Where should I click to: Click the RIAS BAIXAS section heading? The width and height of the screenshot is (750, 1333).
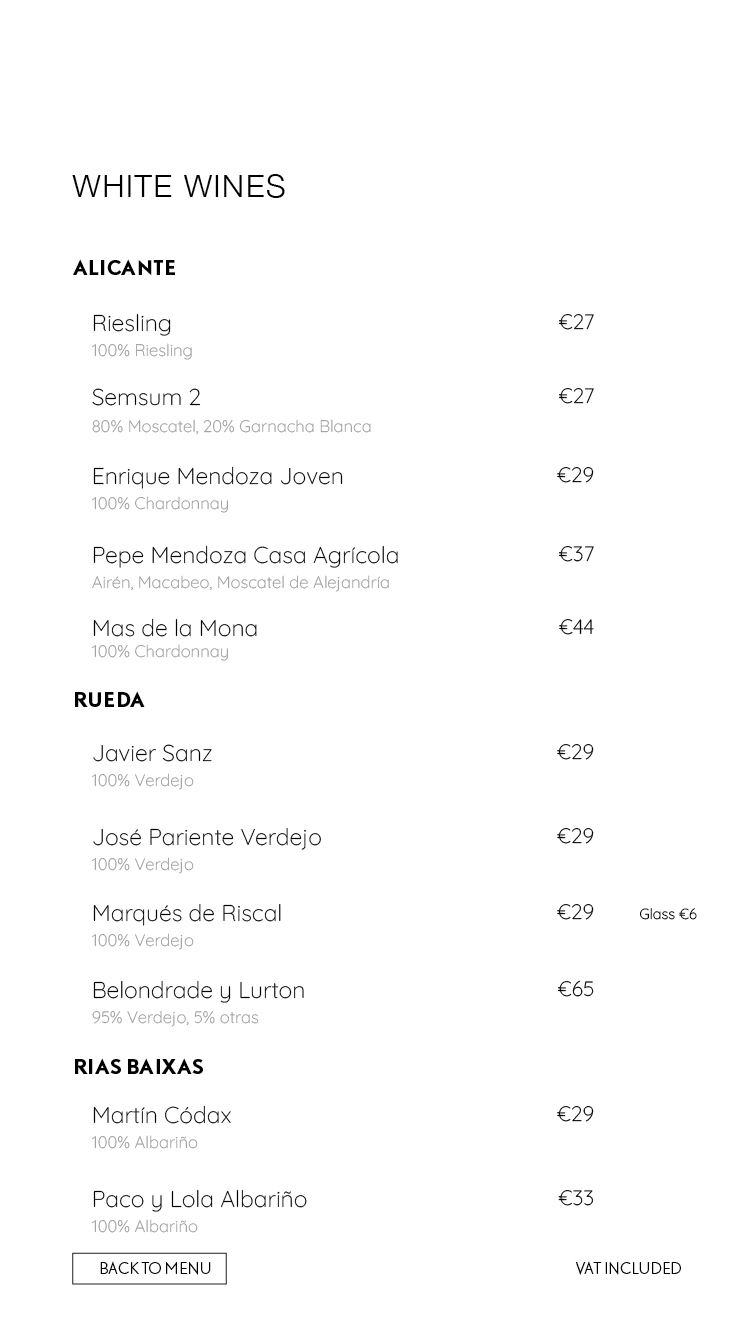(x=138, y=1068)
